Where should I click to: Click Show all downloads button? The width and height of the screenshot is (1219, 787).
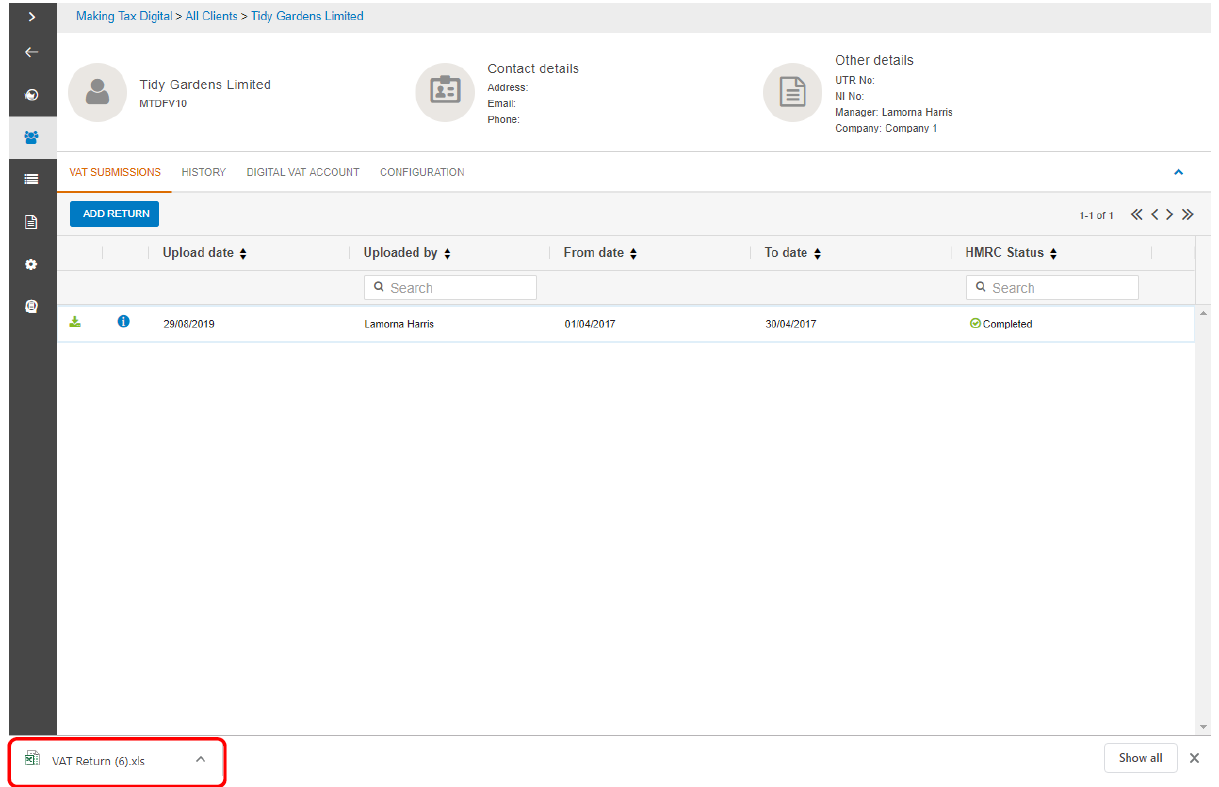pyautogui.click(x=1140, y=758)
